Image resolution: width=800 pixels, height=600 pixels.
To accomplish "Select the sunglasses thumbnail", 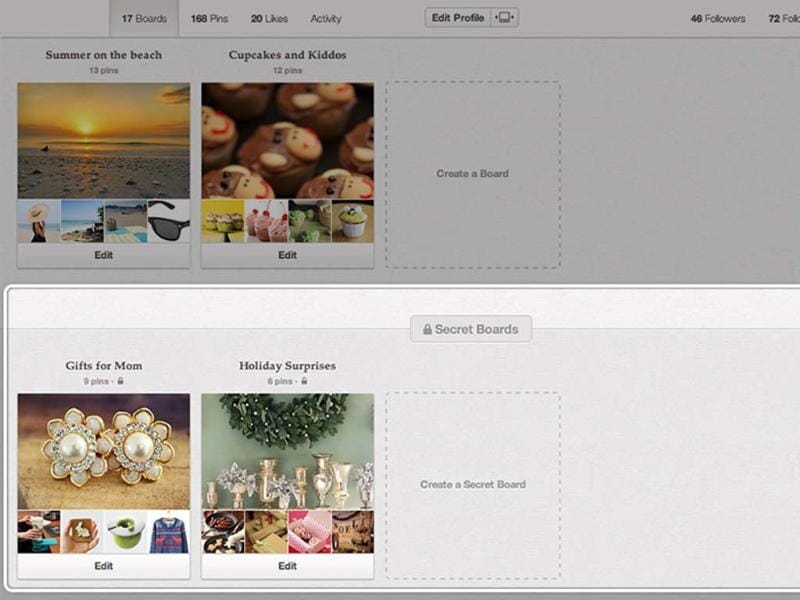I will pyautogui.click(x=168, y=221).
